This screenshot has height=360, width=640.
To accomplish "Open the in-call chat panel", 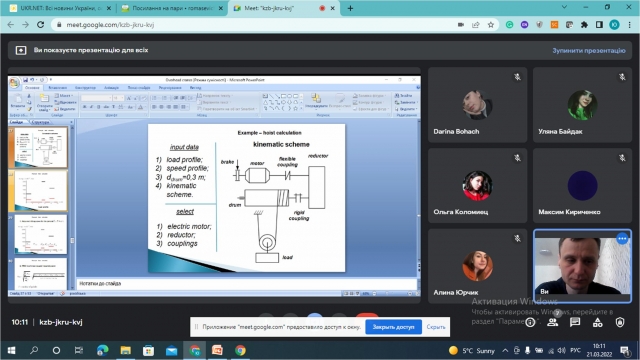I will click(x=575, y=322).
